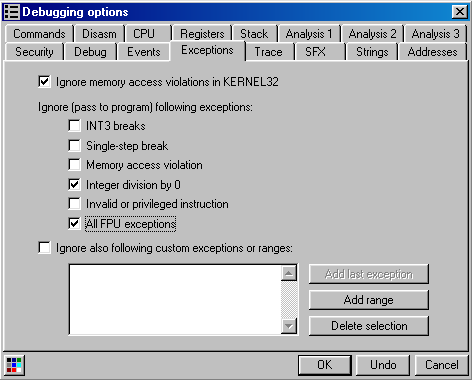Close the Debugging options dialog
The image size is (472, 380).
click(x=460, y=12)
